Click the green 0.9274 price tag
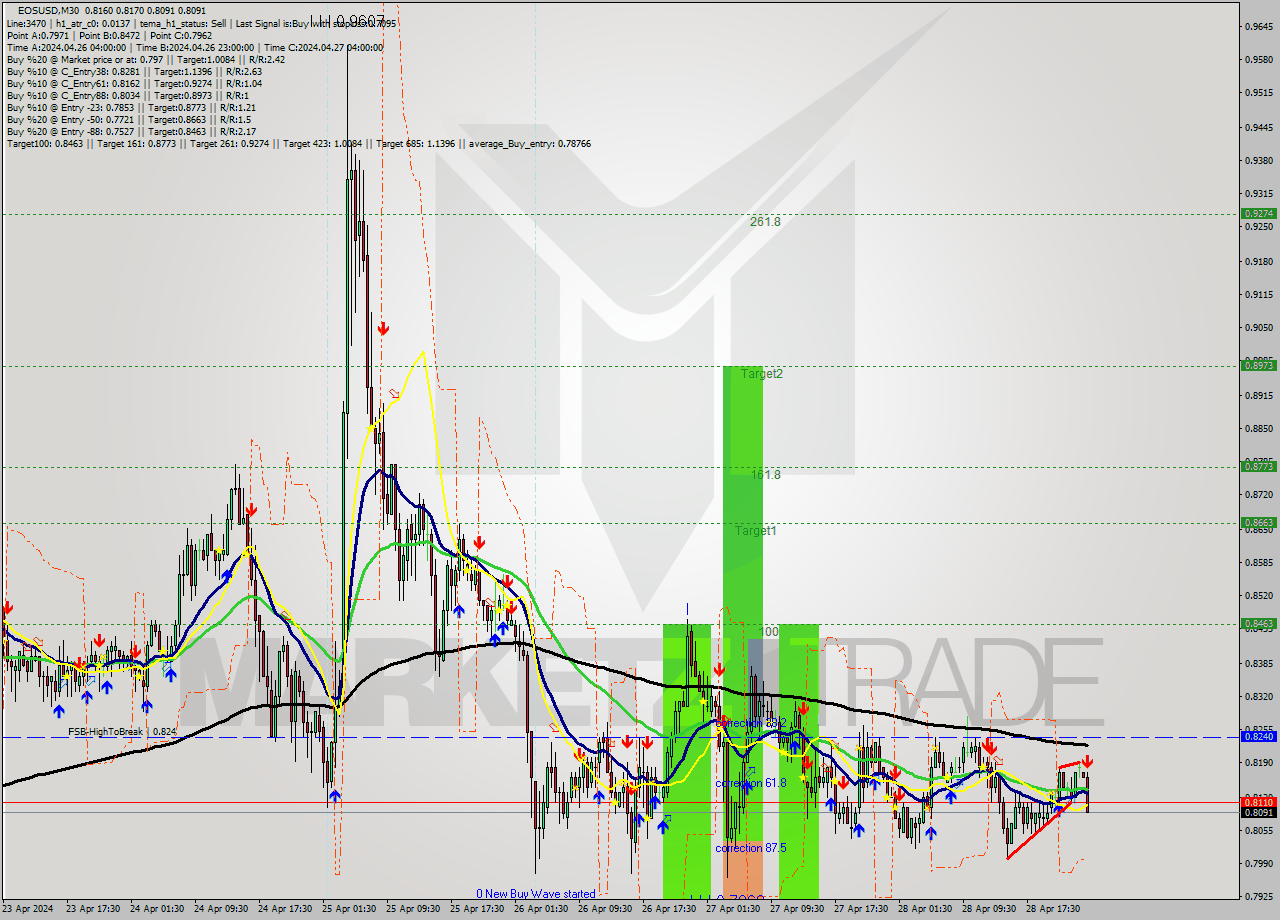 [1257, 213]
